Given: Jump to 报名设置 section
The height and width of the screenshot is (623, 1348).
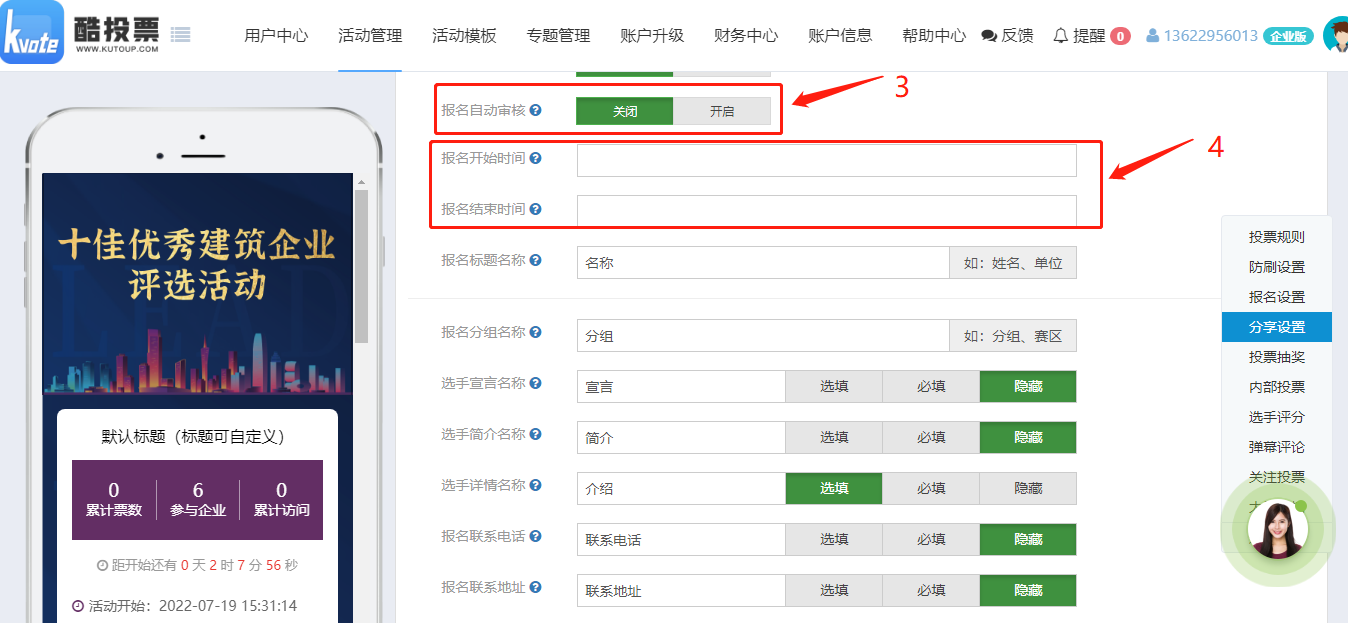Looking at the screenshot, I should (1277, 297).
